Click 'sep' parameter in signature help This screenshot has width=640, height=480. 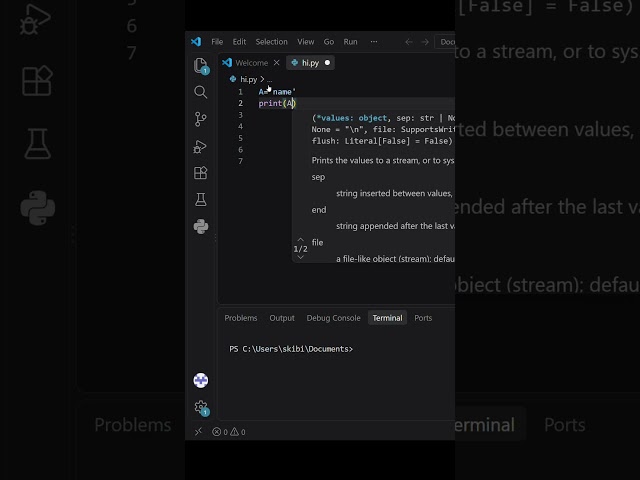(318, 177)
